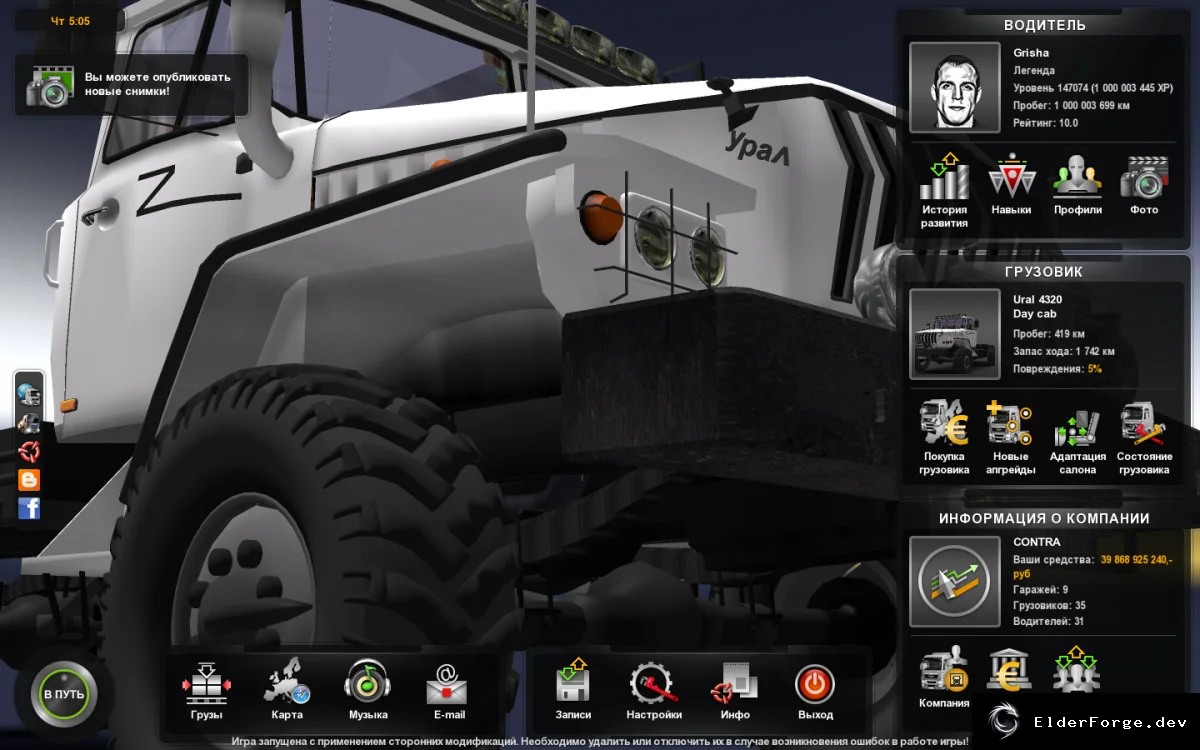This screenshot has height=750, width=1200.
Task: Open the bank icon with euro sign
Action: click(1010, 670)
